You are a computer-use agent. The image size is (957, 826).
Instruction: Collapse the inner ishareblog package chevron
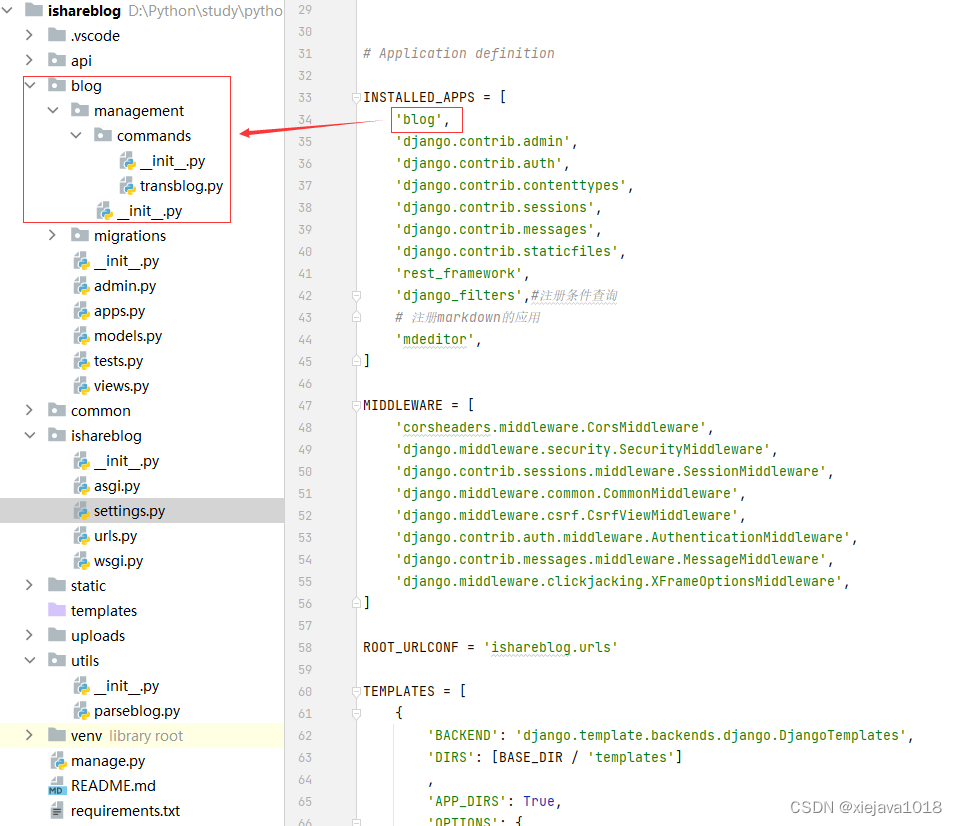[x=30, y=435]
